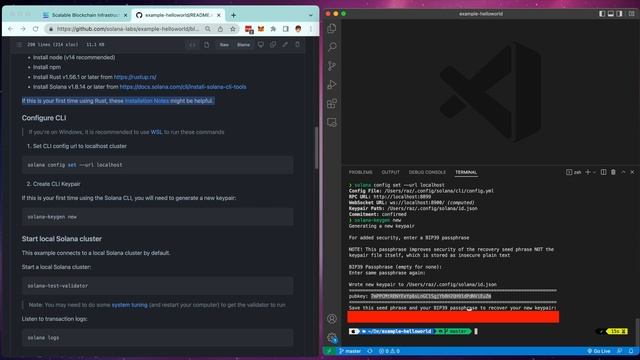Toggle the secondary side bar layout icon
The height and width of the screenshot is (360, 640).
[620, 13]
